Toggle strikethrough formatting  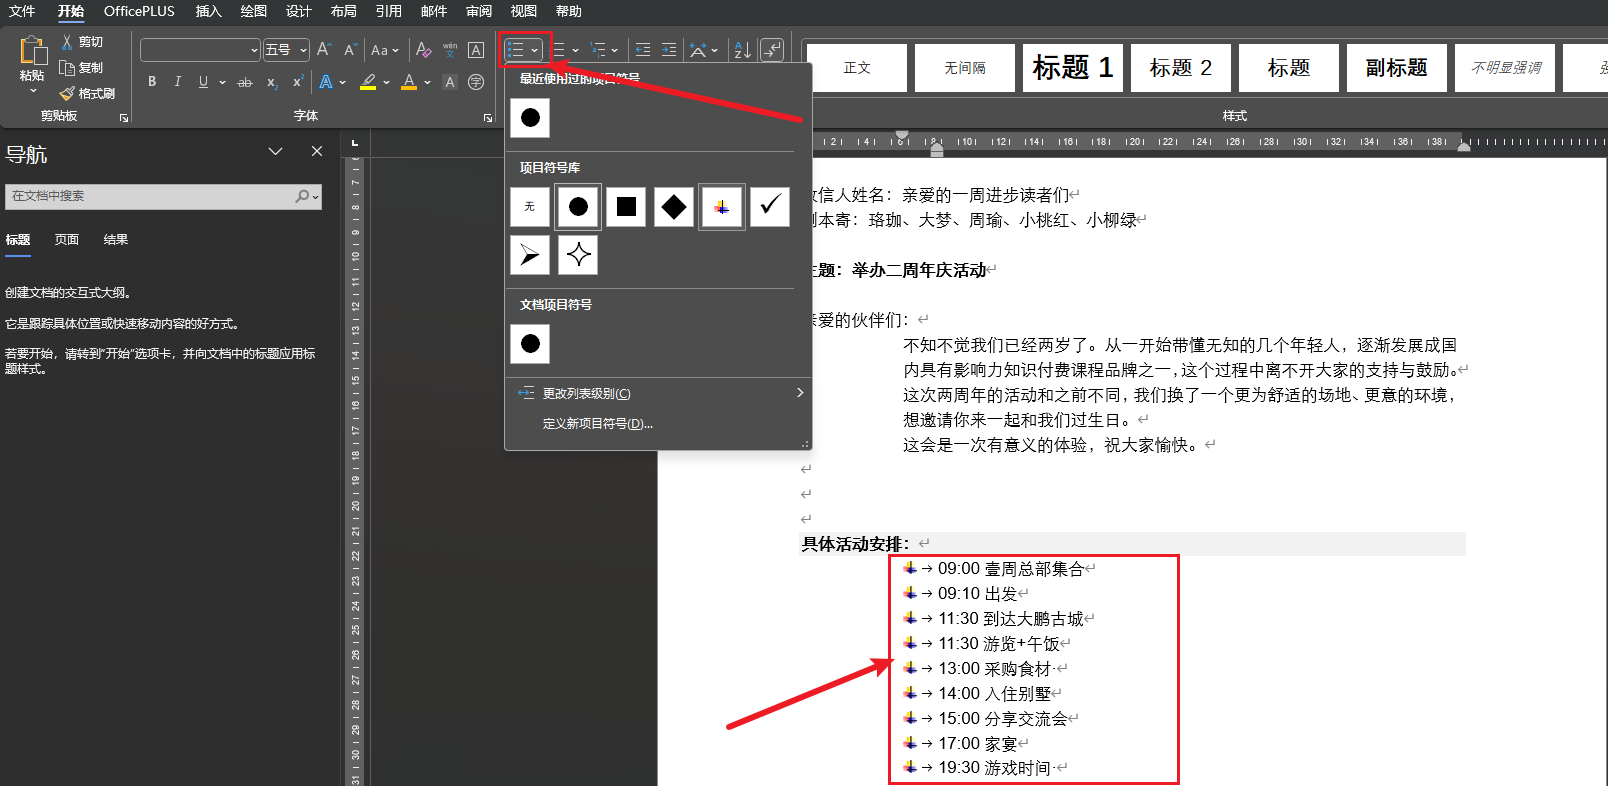245,82
